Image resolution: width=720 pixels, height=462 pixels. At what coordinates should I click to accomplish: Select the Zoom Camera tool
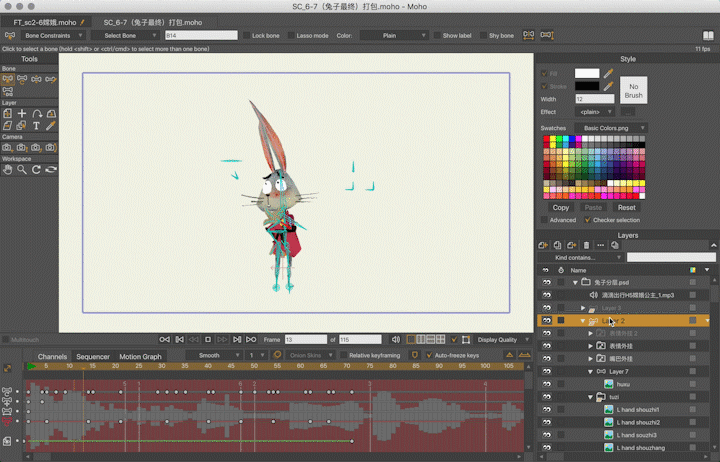pyautogui.click(x=22, y=147)
